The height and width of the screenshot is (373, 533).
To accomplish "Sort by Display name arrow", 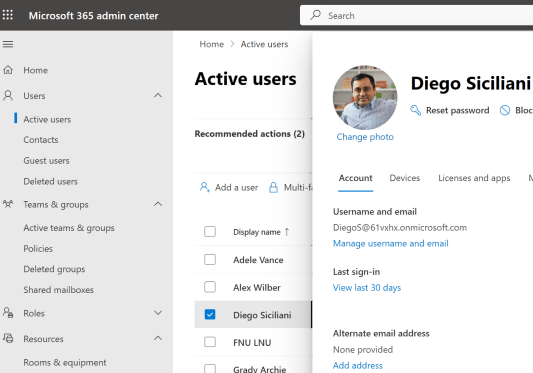I will tap(287, 232).
